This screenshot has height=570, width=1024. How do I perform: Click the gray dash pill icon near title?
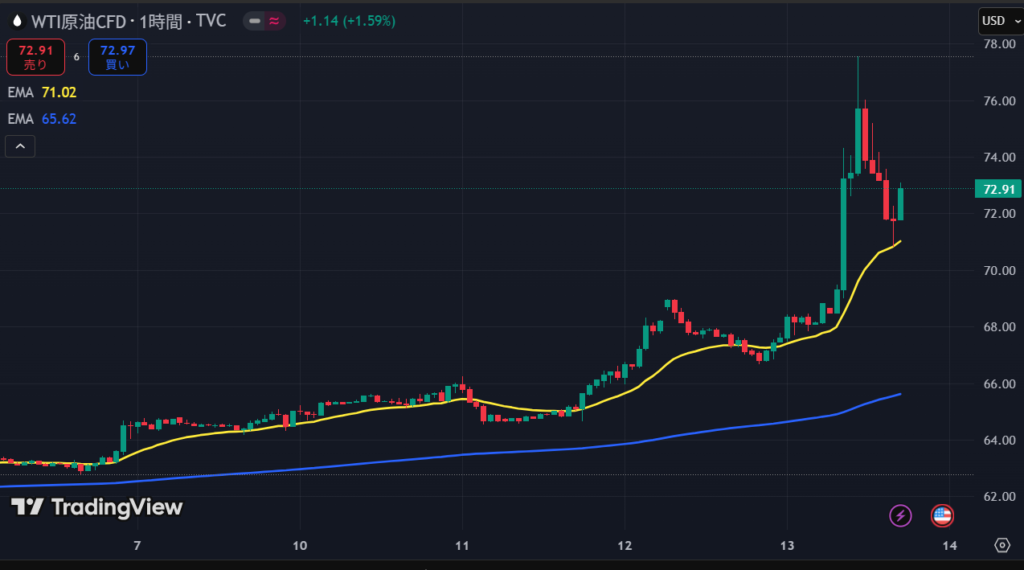click(255, 21)
